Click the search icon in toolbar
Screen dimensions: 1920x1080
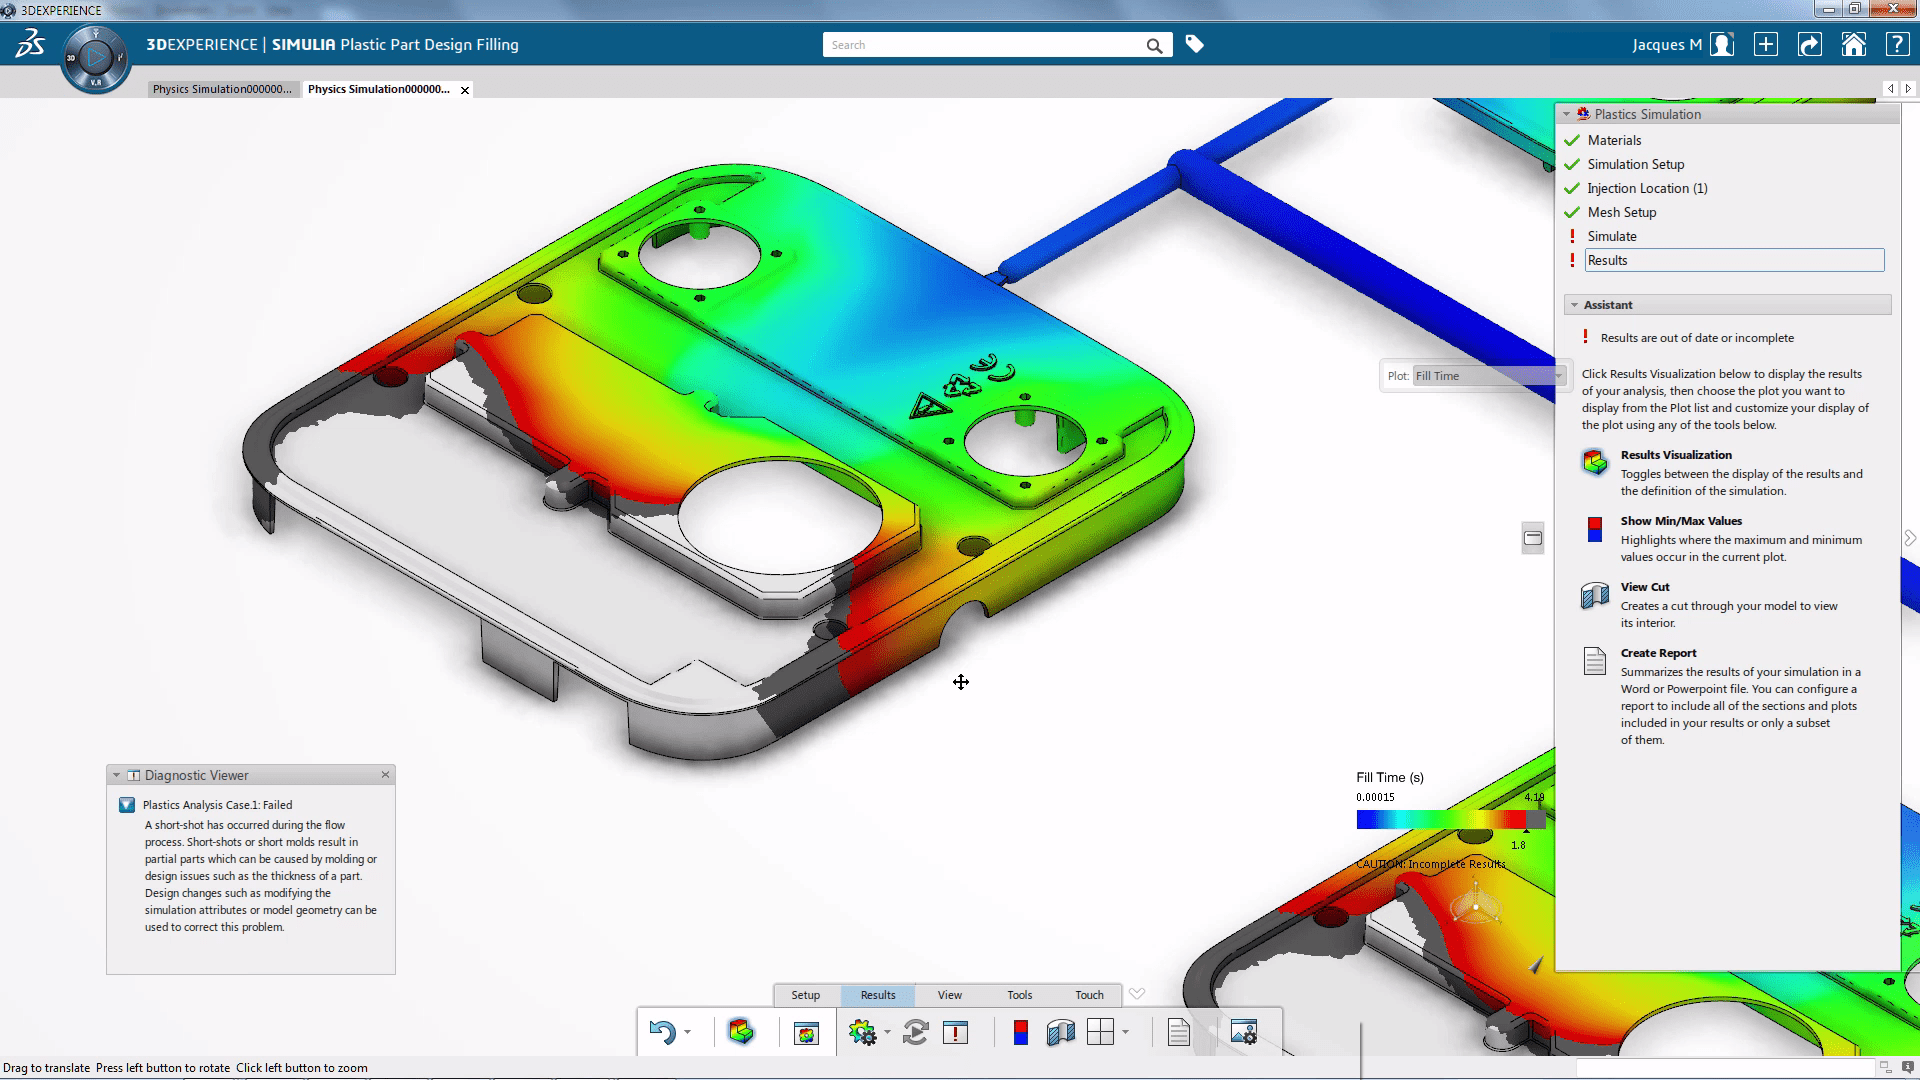1154,45
